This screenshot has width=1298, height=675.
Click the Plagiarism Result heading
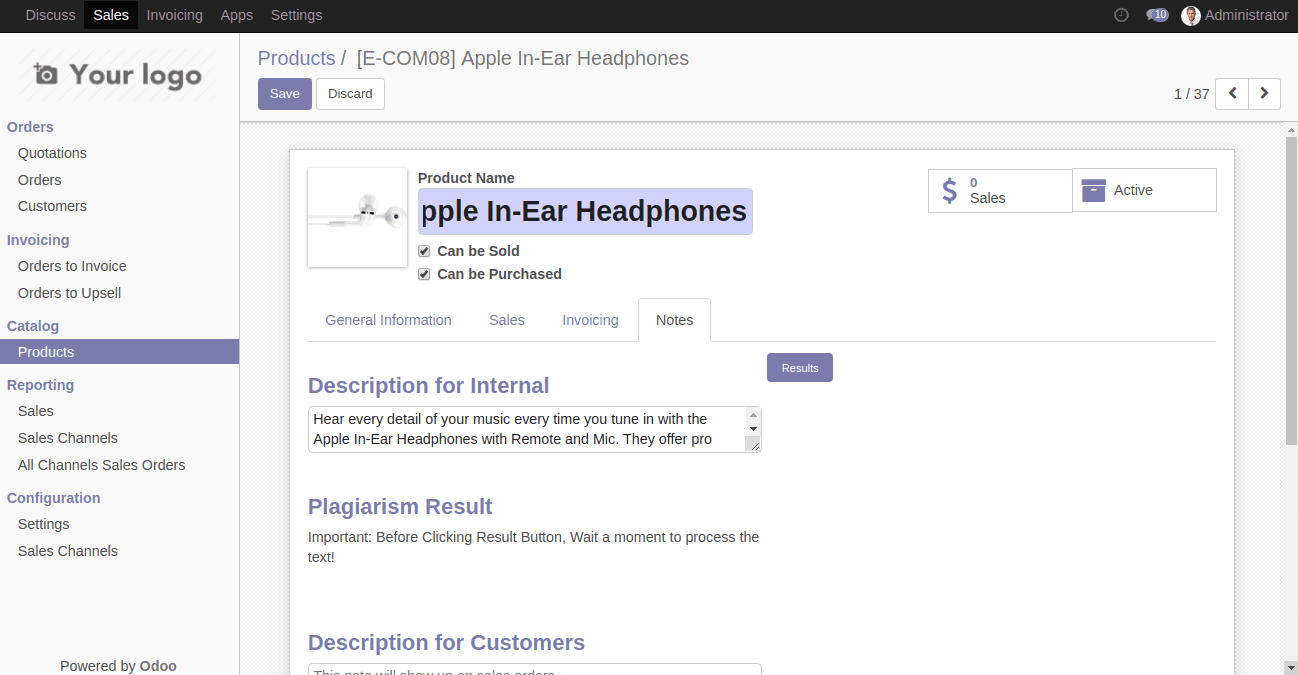coord(400,506)
